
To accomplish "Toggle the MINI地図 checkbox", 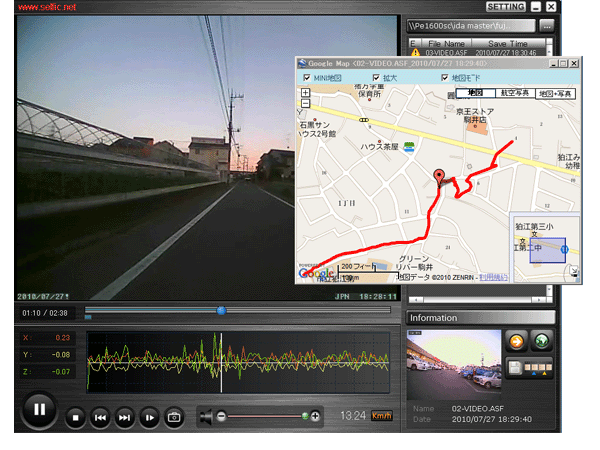I will coord(307,78).
